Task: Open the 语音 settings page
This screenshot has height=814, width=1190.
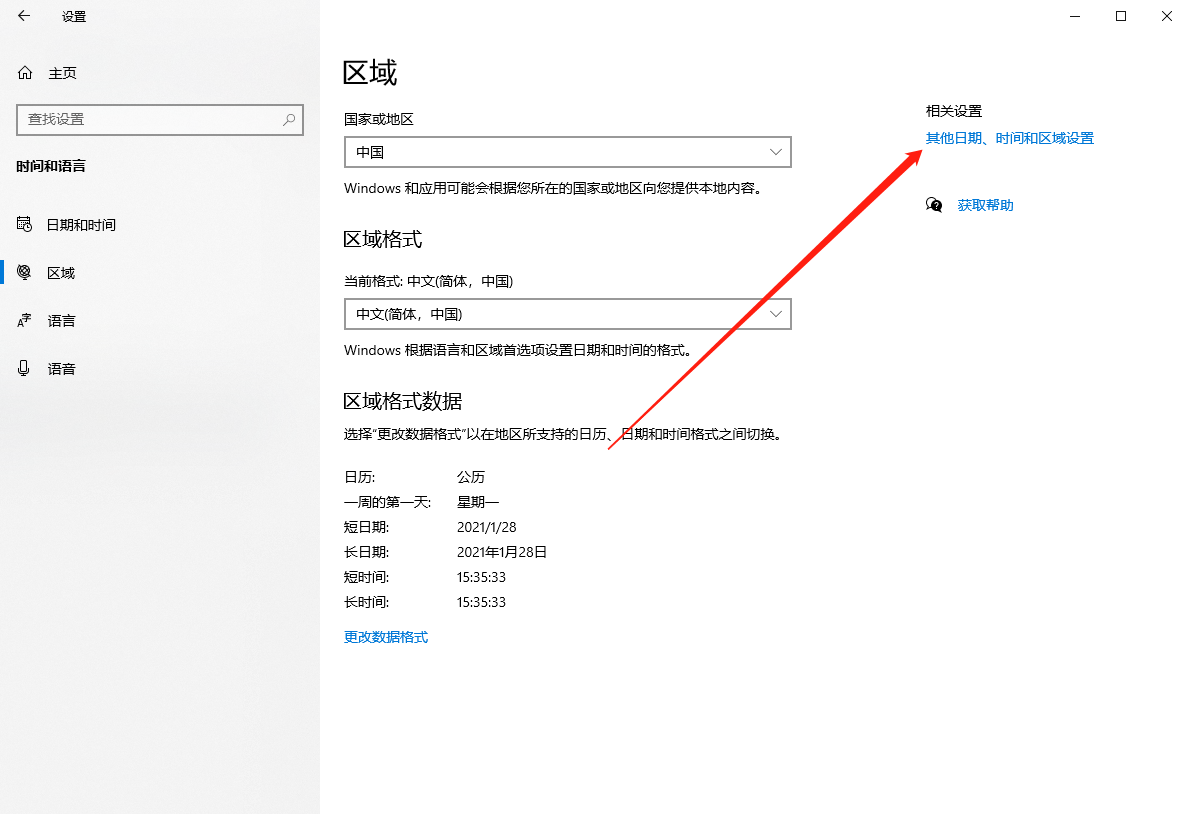Action: coord(61,369)
